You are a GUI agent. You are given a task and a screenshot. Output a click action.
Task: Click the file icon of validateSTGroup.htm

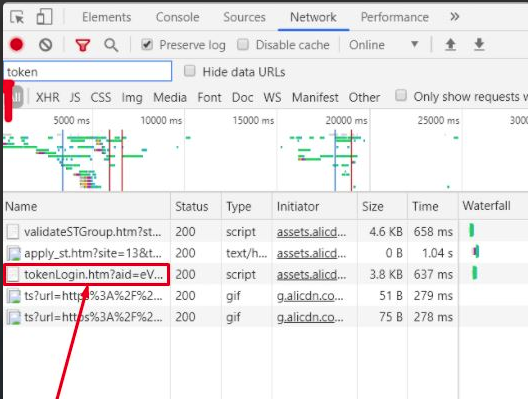13,232
